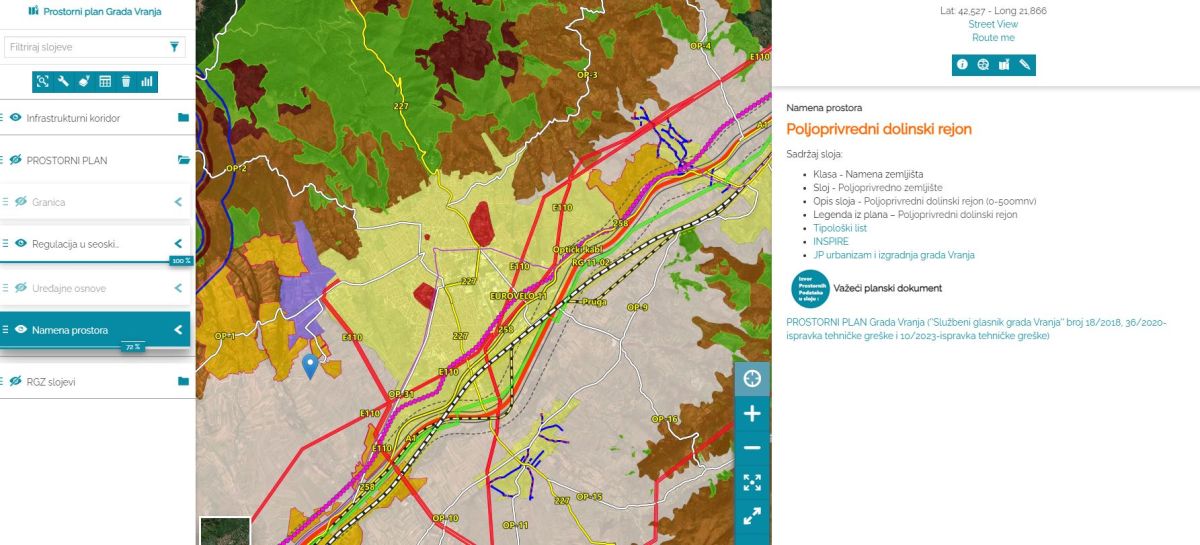Image resolution: width=1200 pixels, height=545 pixels.
Task: Zoom out with the minus button
Action: [752, 448]
